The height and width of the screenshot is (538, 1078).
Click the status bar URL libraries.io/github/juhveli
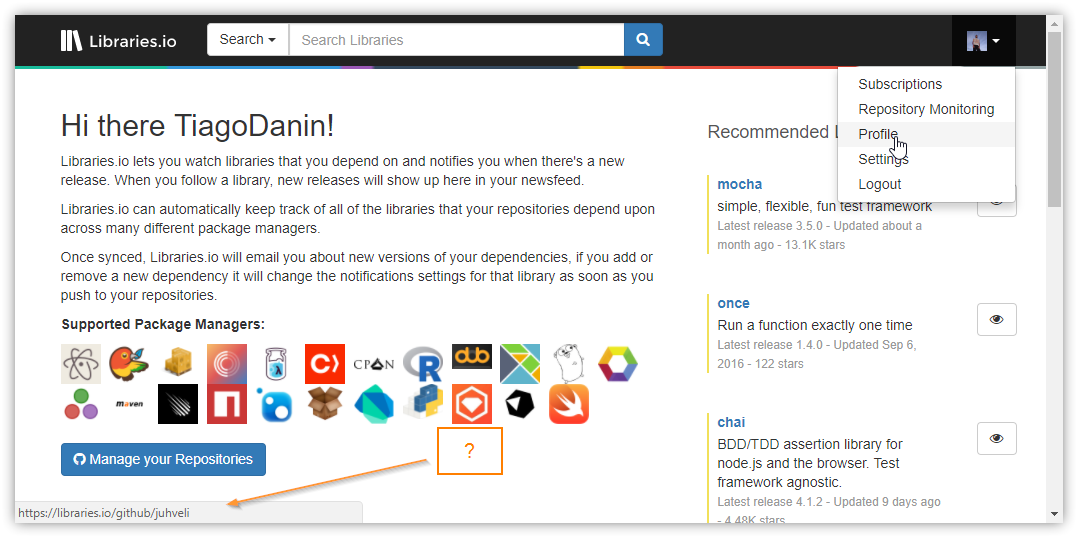[x=104, y=513]
